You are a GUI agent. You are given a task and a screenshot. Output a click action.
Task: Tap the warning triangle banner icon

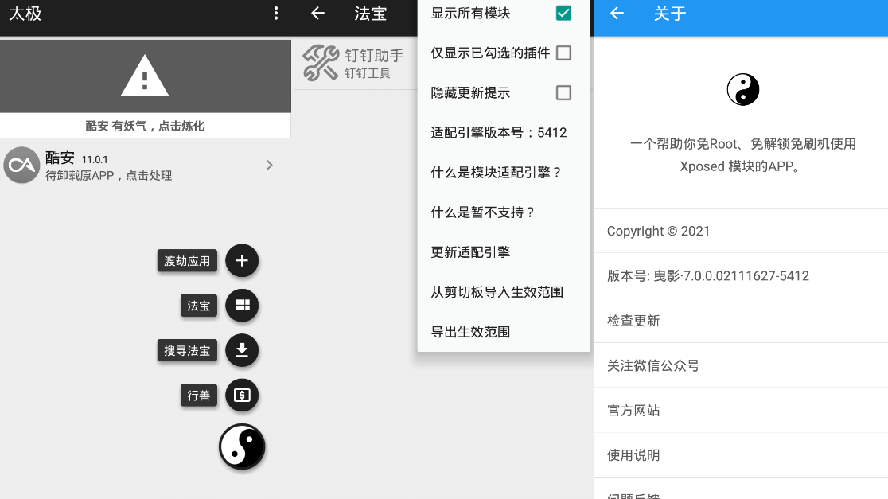(x=145, y=75)
